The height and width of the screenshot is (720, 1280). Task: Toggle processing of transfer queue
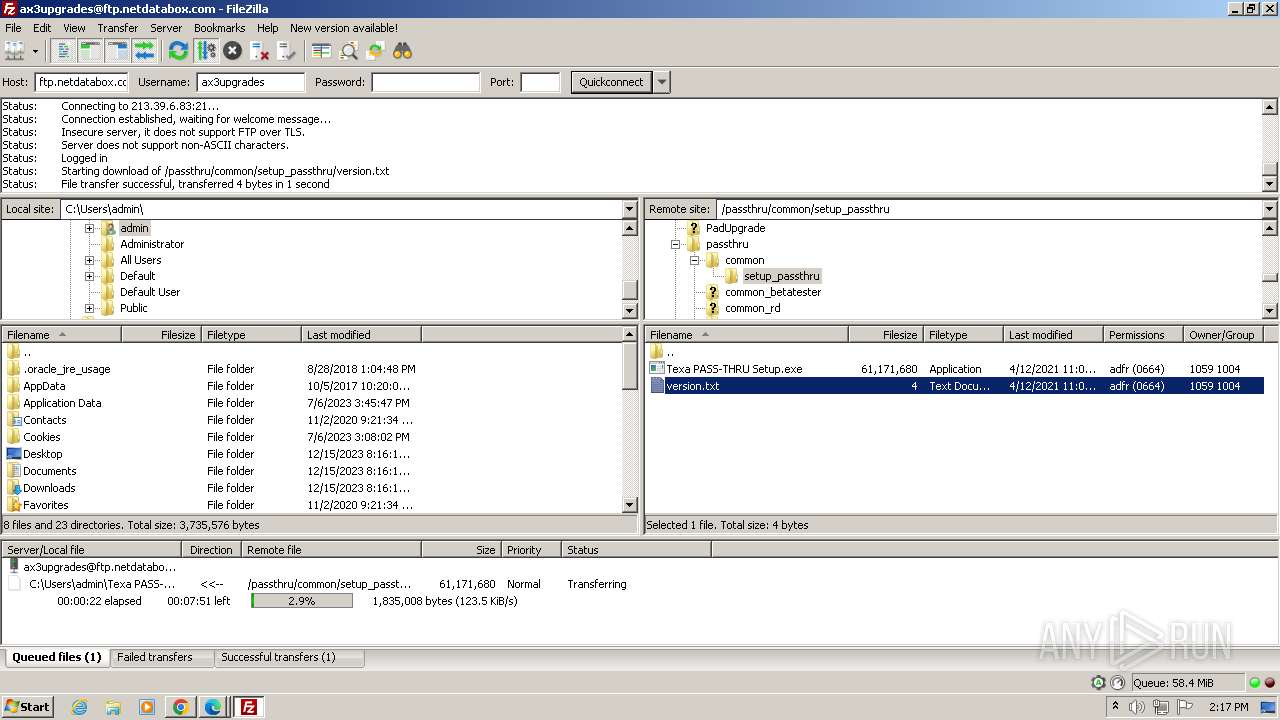click(205, 50)
